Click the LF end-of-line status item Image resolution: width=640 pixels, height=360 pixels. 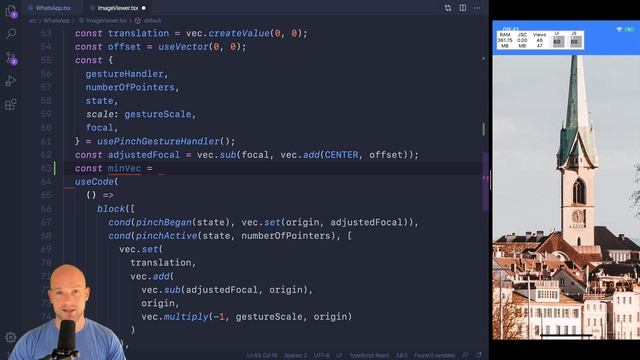[339, 356]
